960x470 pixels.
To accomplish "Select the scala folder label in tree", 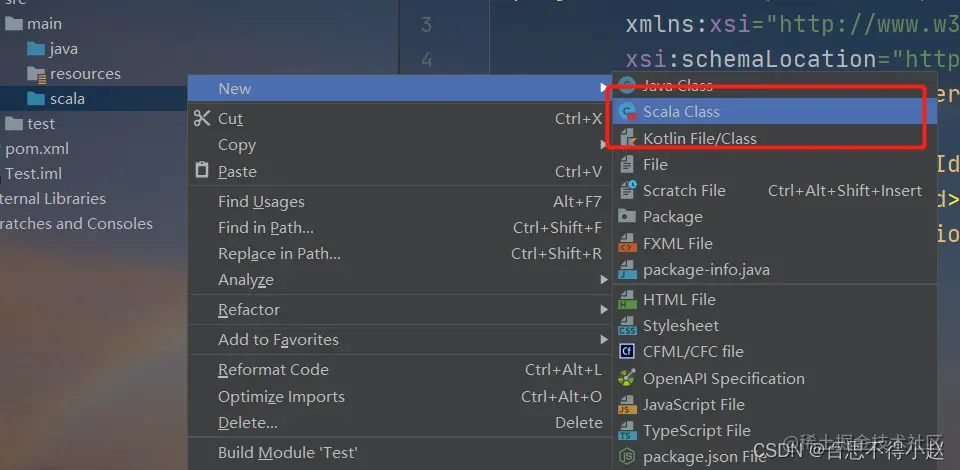I will (x=67, y=99).
